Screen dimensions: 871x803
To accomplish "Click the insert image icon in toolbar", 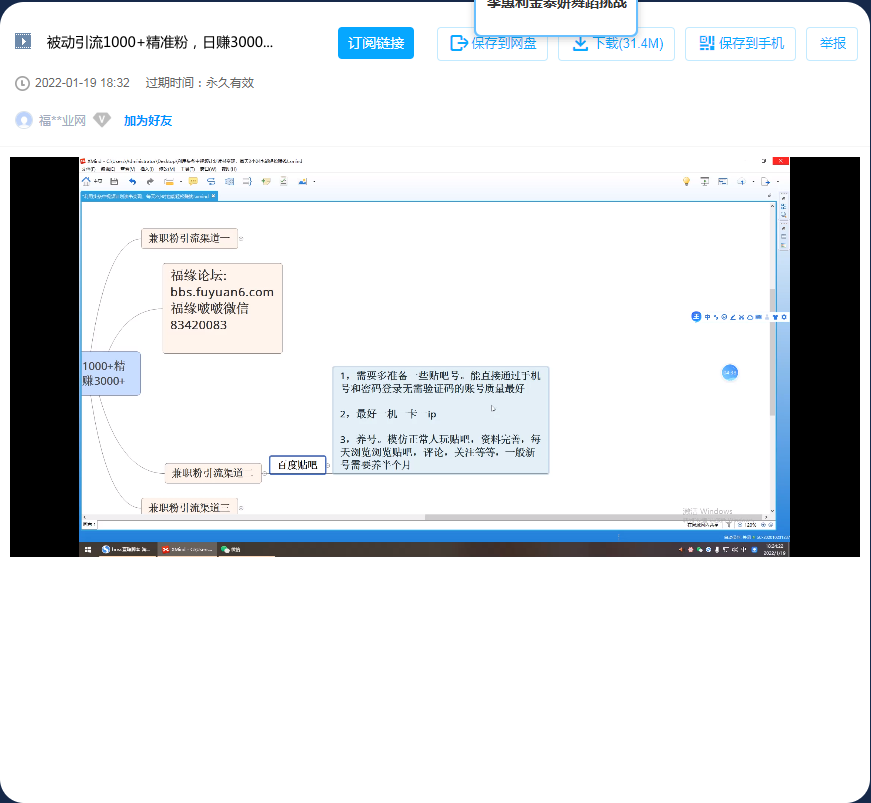I will [x=303, y=182].
